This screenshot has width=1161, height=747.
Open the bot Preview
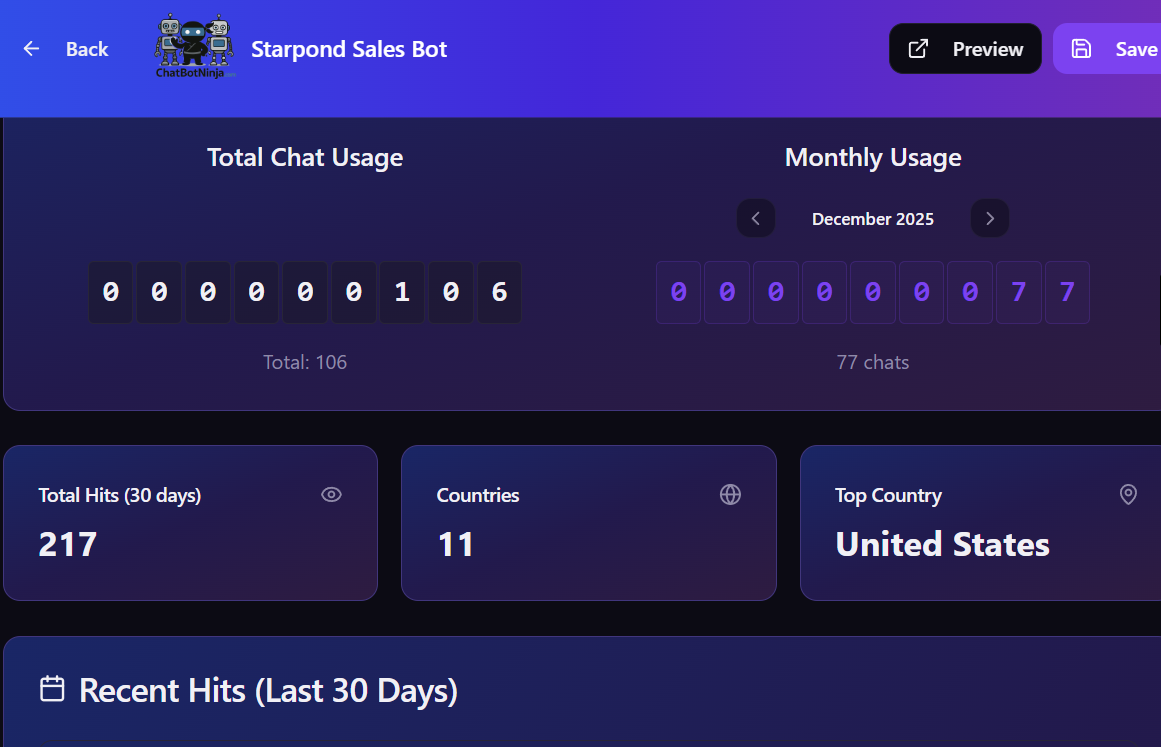[x=965, y=49]
